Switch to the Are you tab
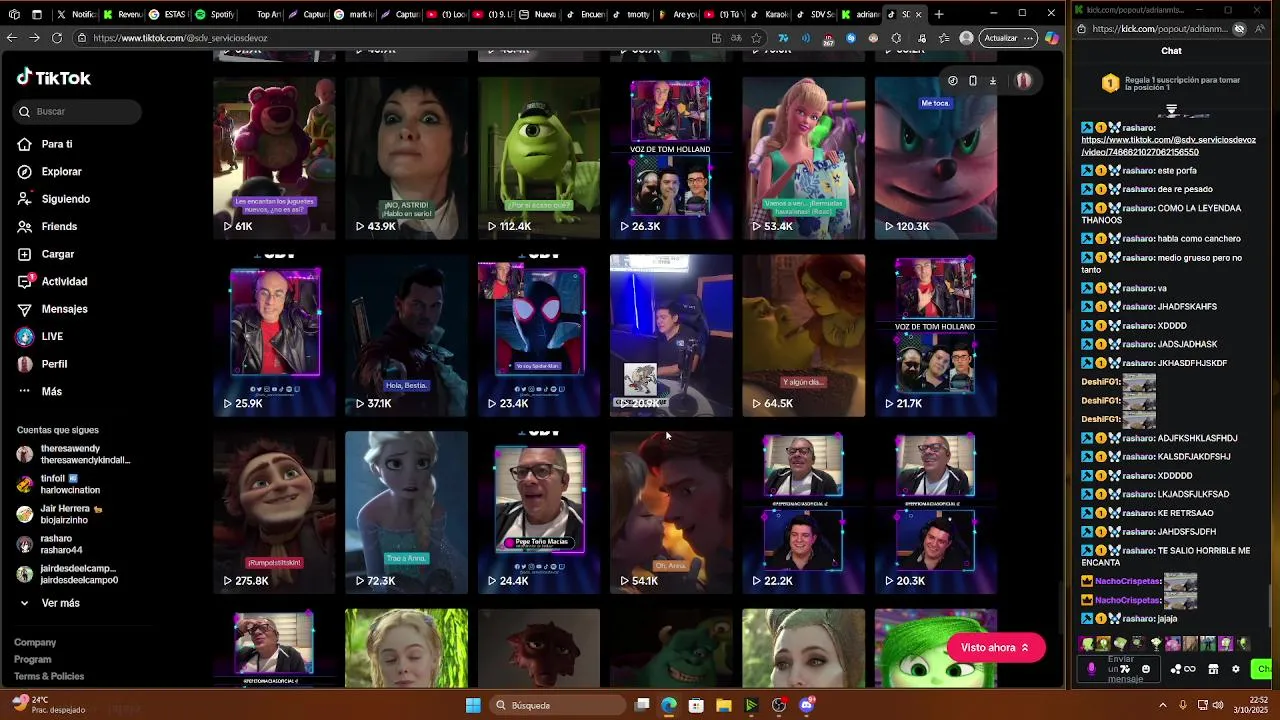This screenshot has width=1280, height=720. click(675, 14)
